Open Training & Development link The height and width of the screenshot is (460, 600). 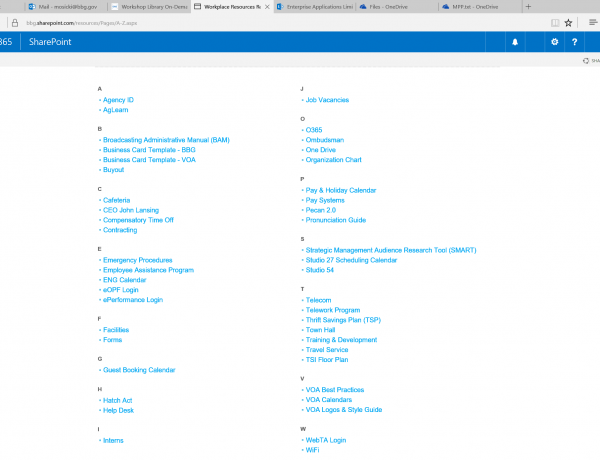pyautogui.click(x=341, y=340)
